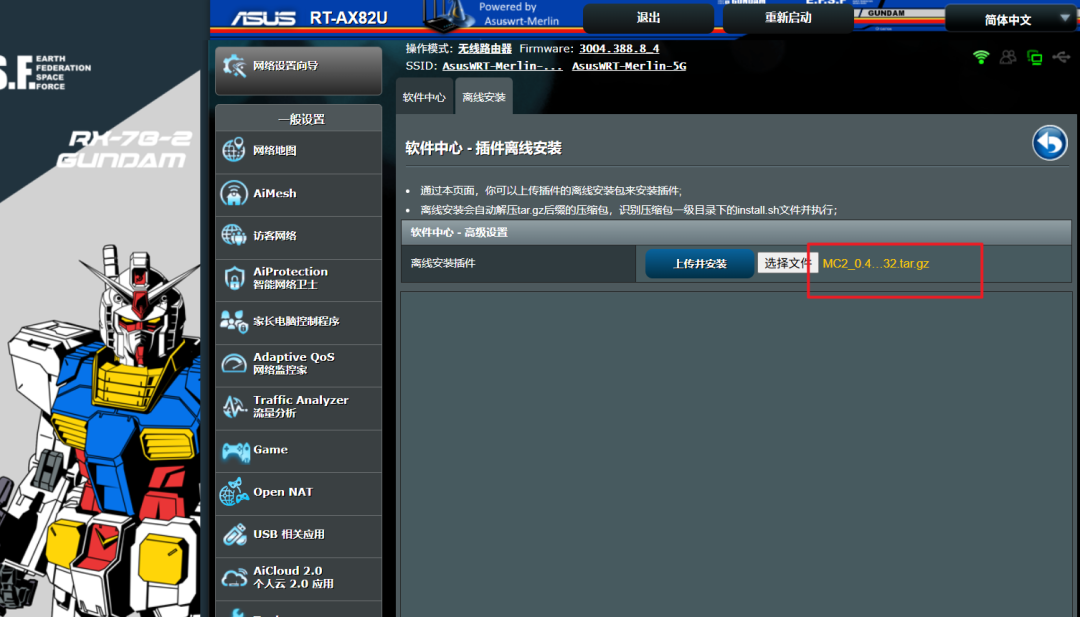Click the first AsusWRT-Merlin-... SSID link
This screenshot has width=1080, height=617.
502,65
